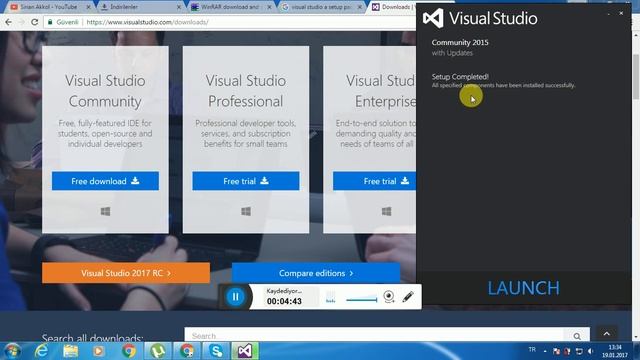640x360 pixels.
Task: Click the Windows logo under Visual Studio Enterprise
Action: coord(386,211)
